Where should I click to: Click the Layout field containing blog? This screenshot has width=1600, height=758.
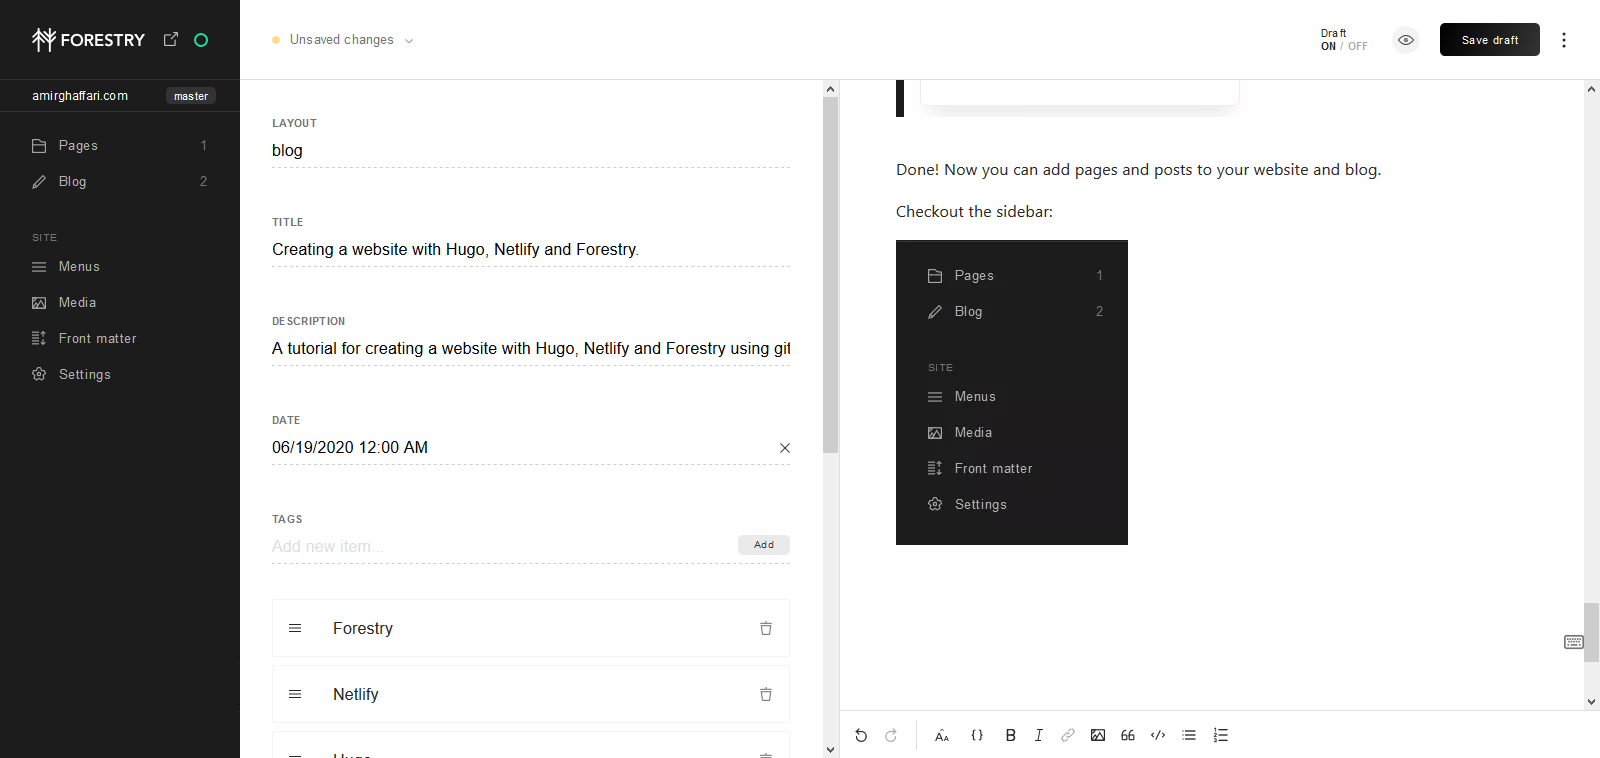[x=531, y=151]
